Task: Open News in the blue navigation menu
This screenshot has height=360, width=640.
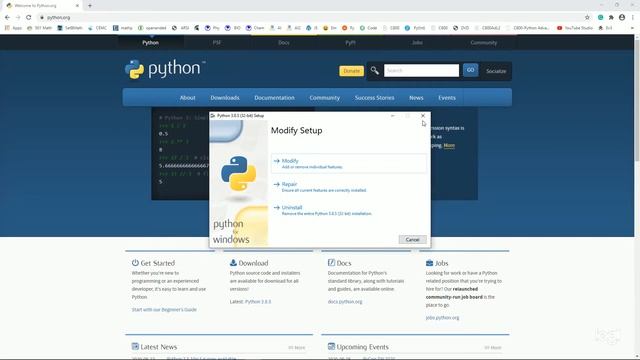Action: [x=416, y=98]
